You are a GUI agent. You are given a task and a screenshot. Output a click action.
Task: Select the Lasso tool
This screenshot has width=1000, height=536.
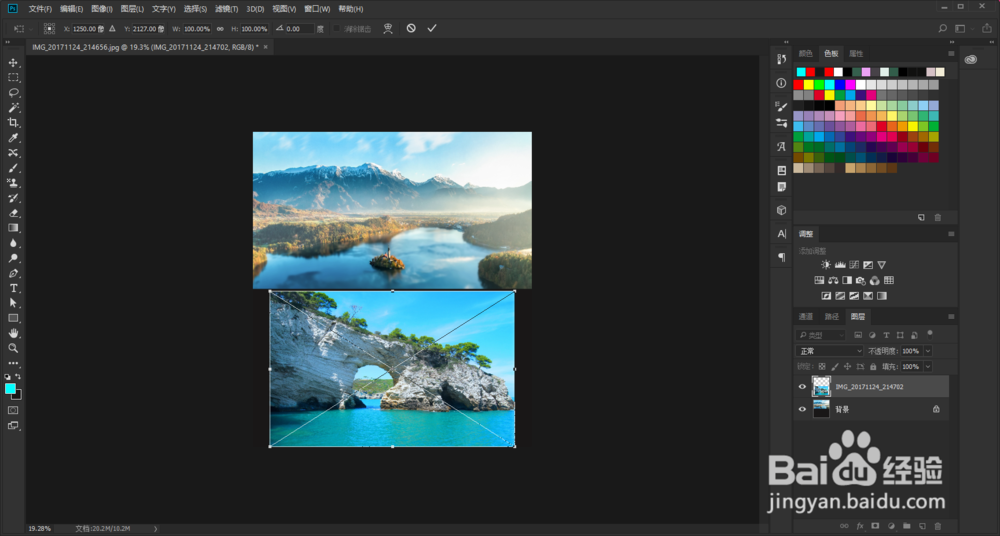(x=13, y=93)
